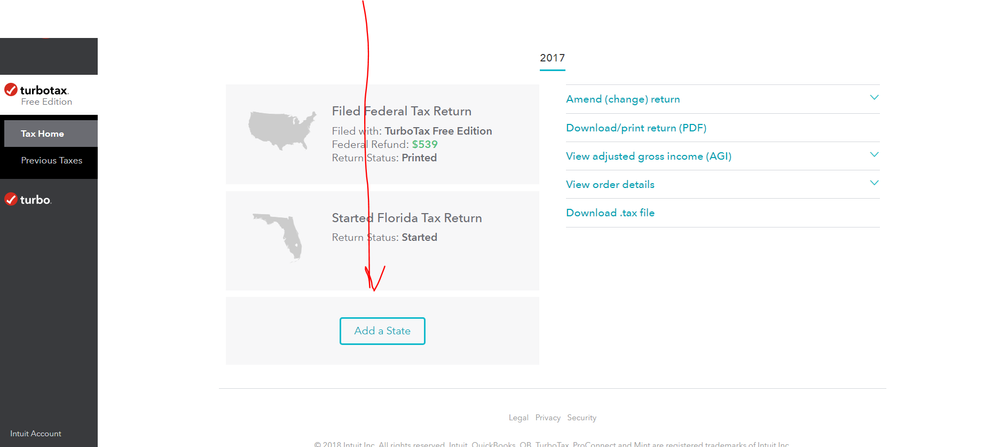
Task: Click the TurboTax Free Edition logo
Action: click(37, 94)
